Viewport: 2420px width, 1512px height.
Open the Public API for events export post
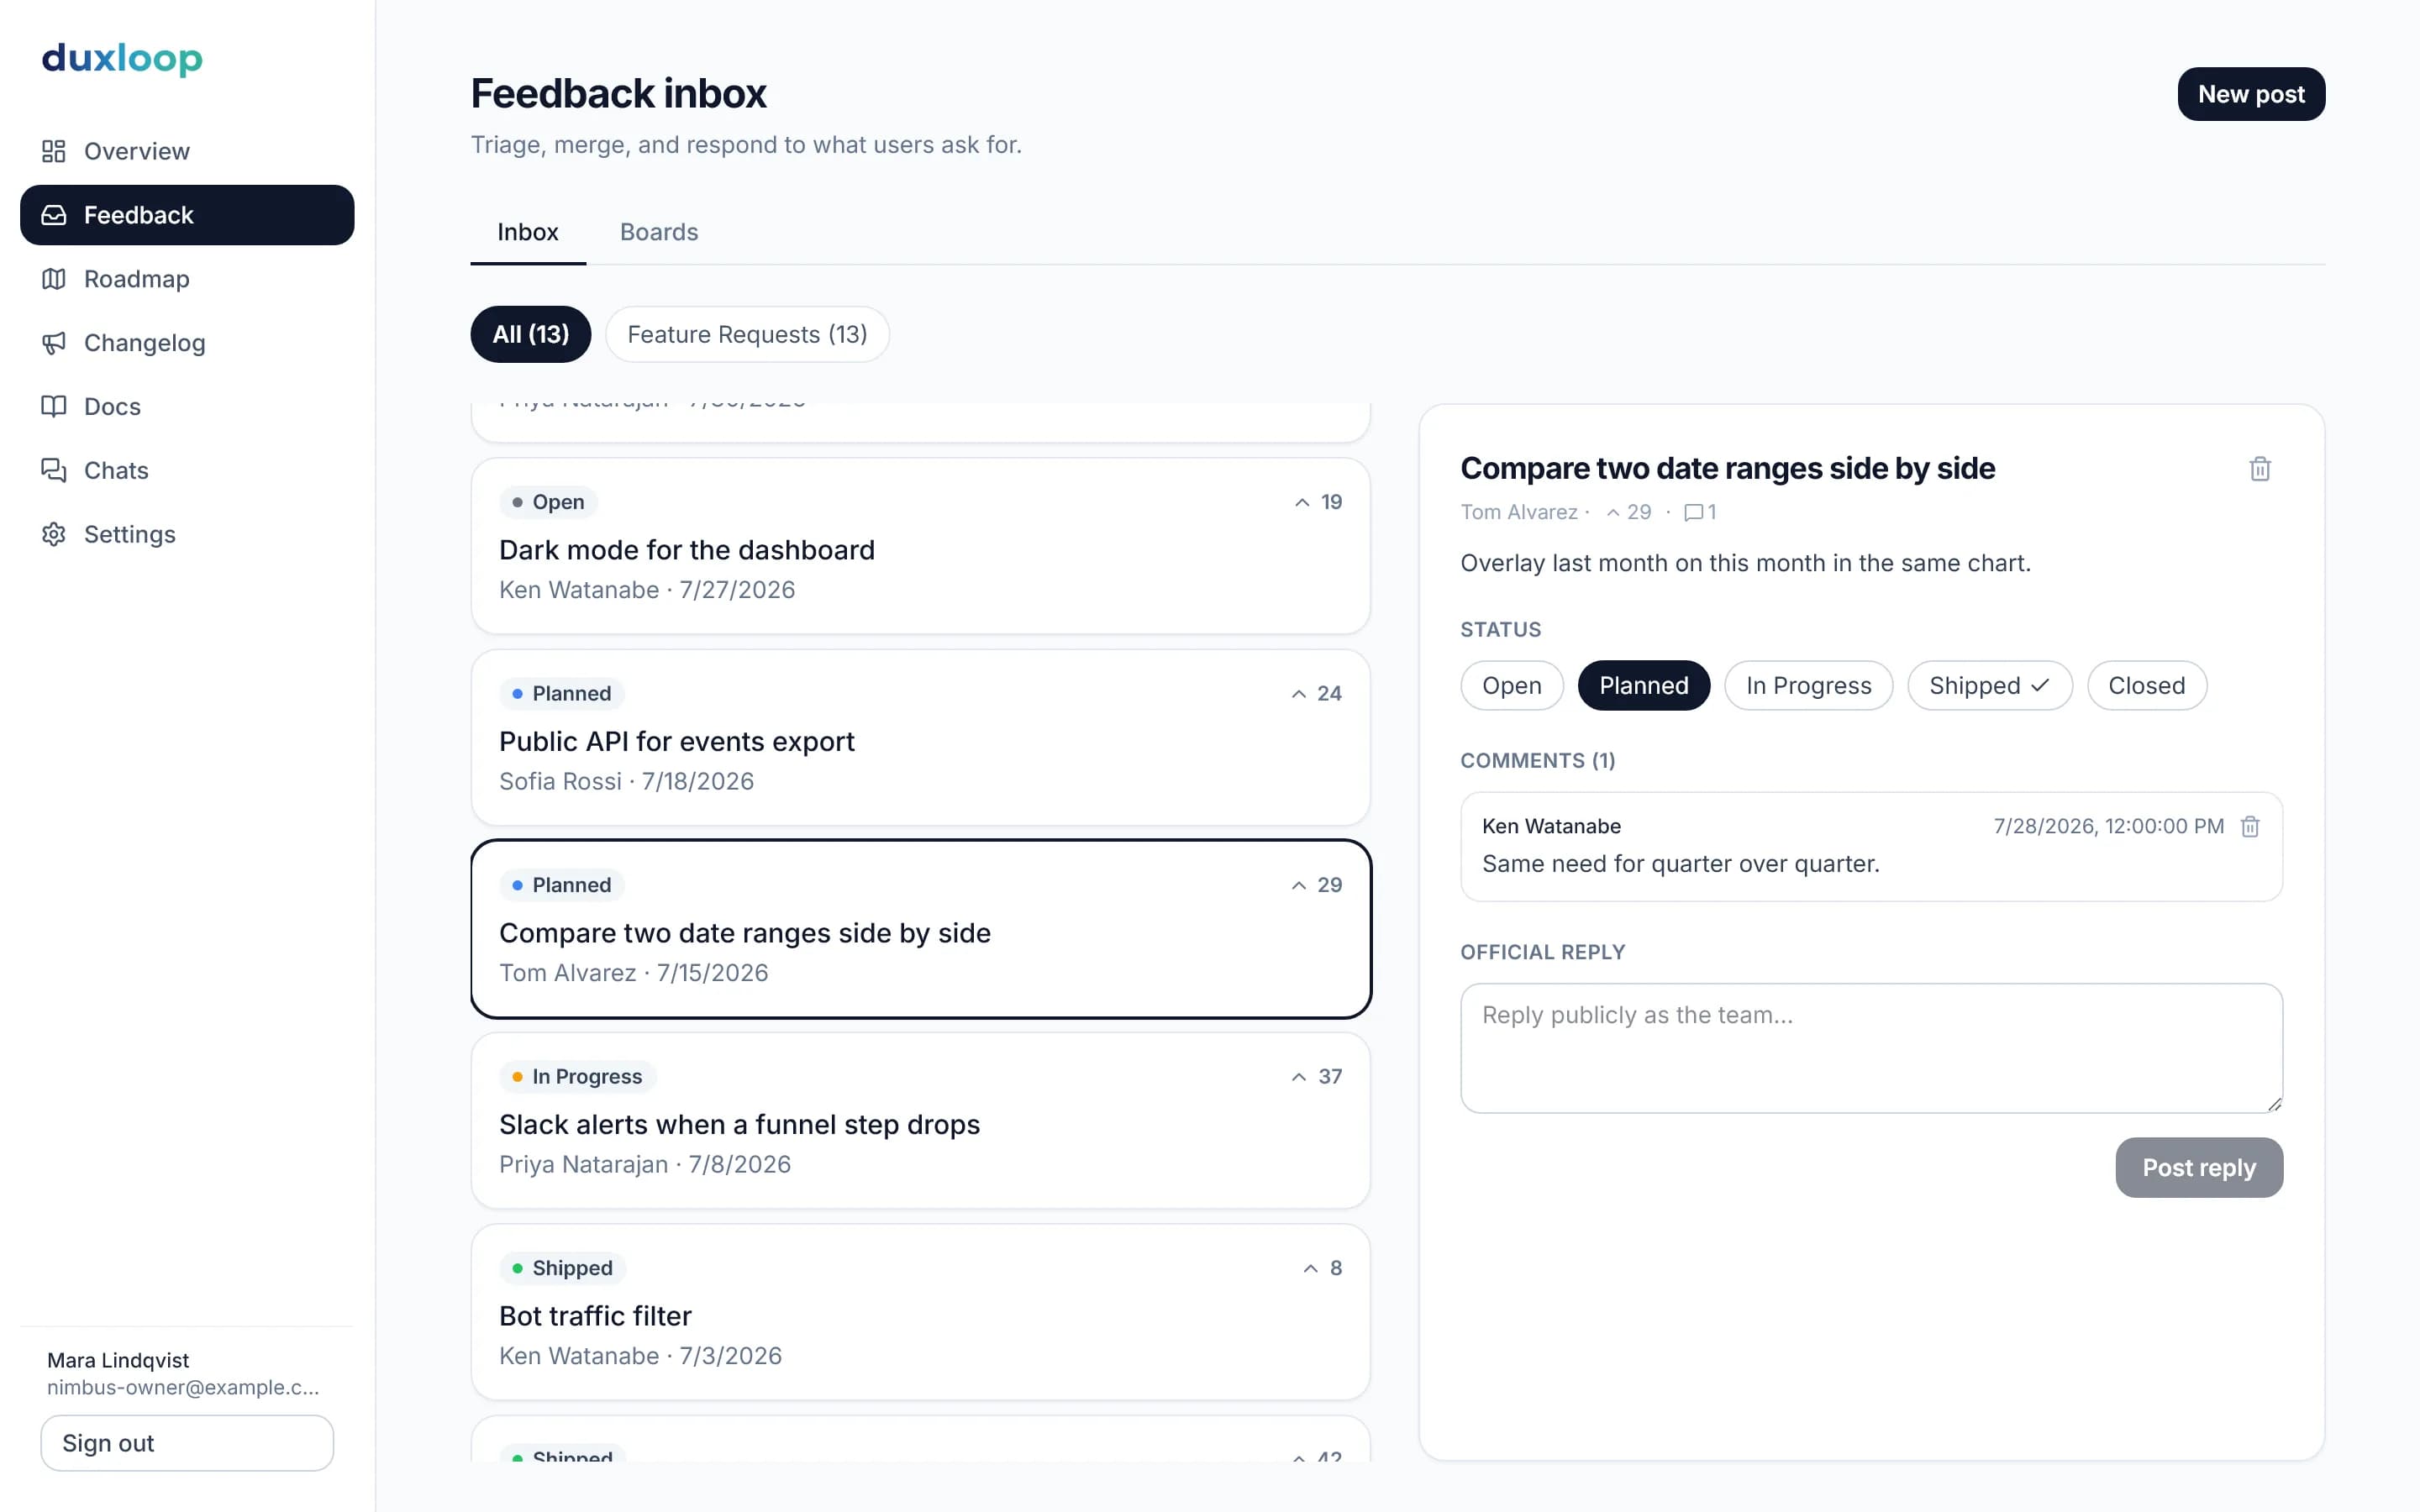(x=920, y=738)
